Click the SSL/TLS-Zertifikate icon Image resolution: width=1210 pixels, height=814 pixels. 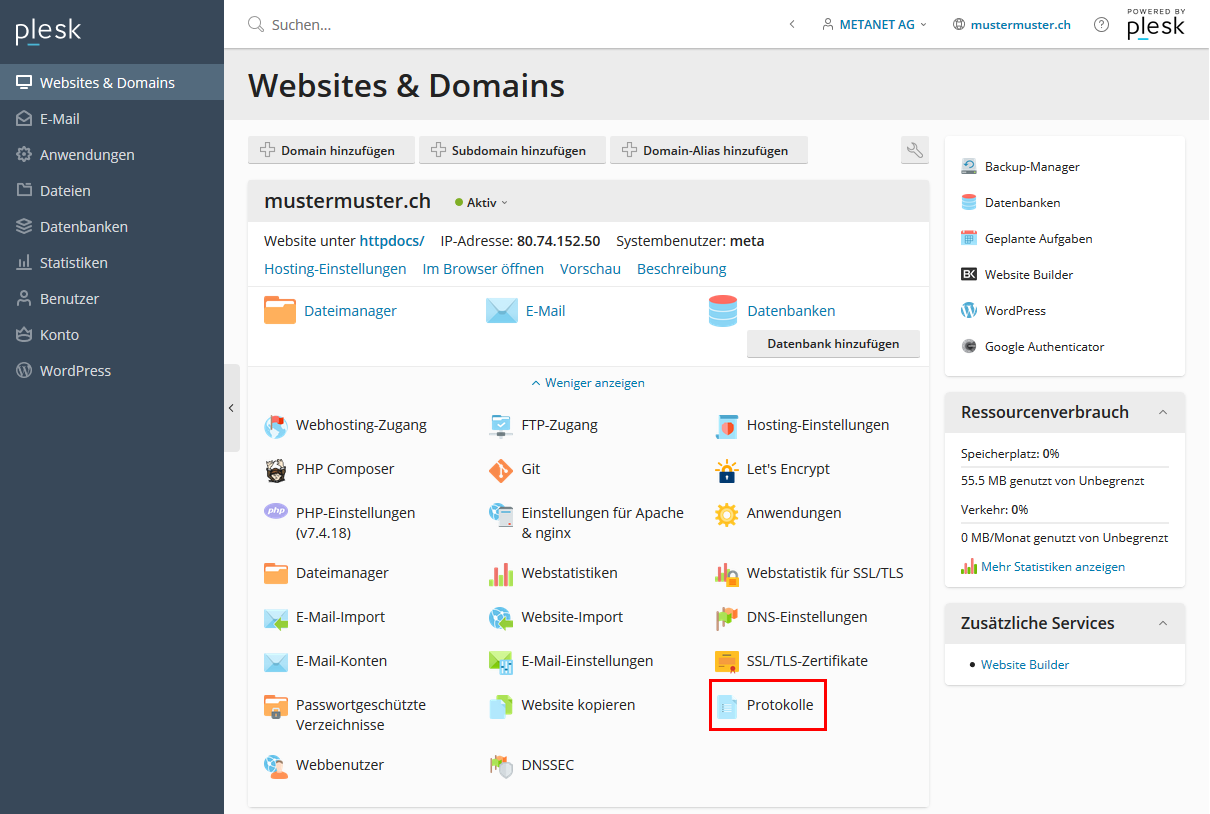pos(727,661)
